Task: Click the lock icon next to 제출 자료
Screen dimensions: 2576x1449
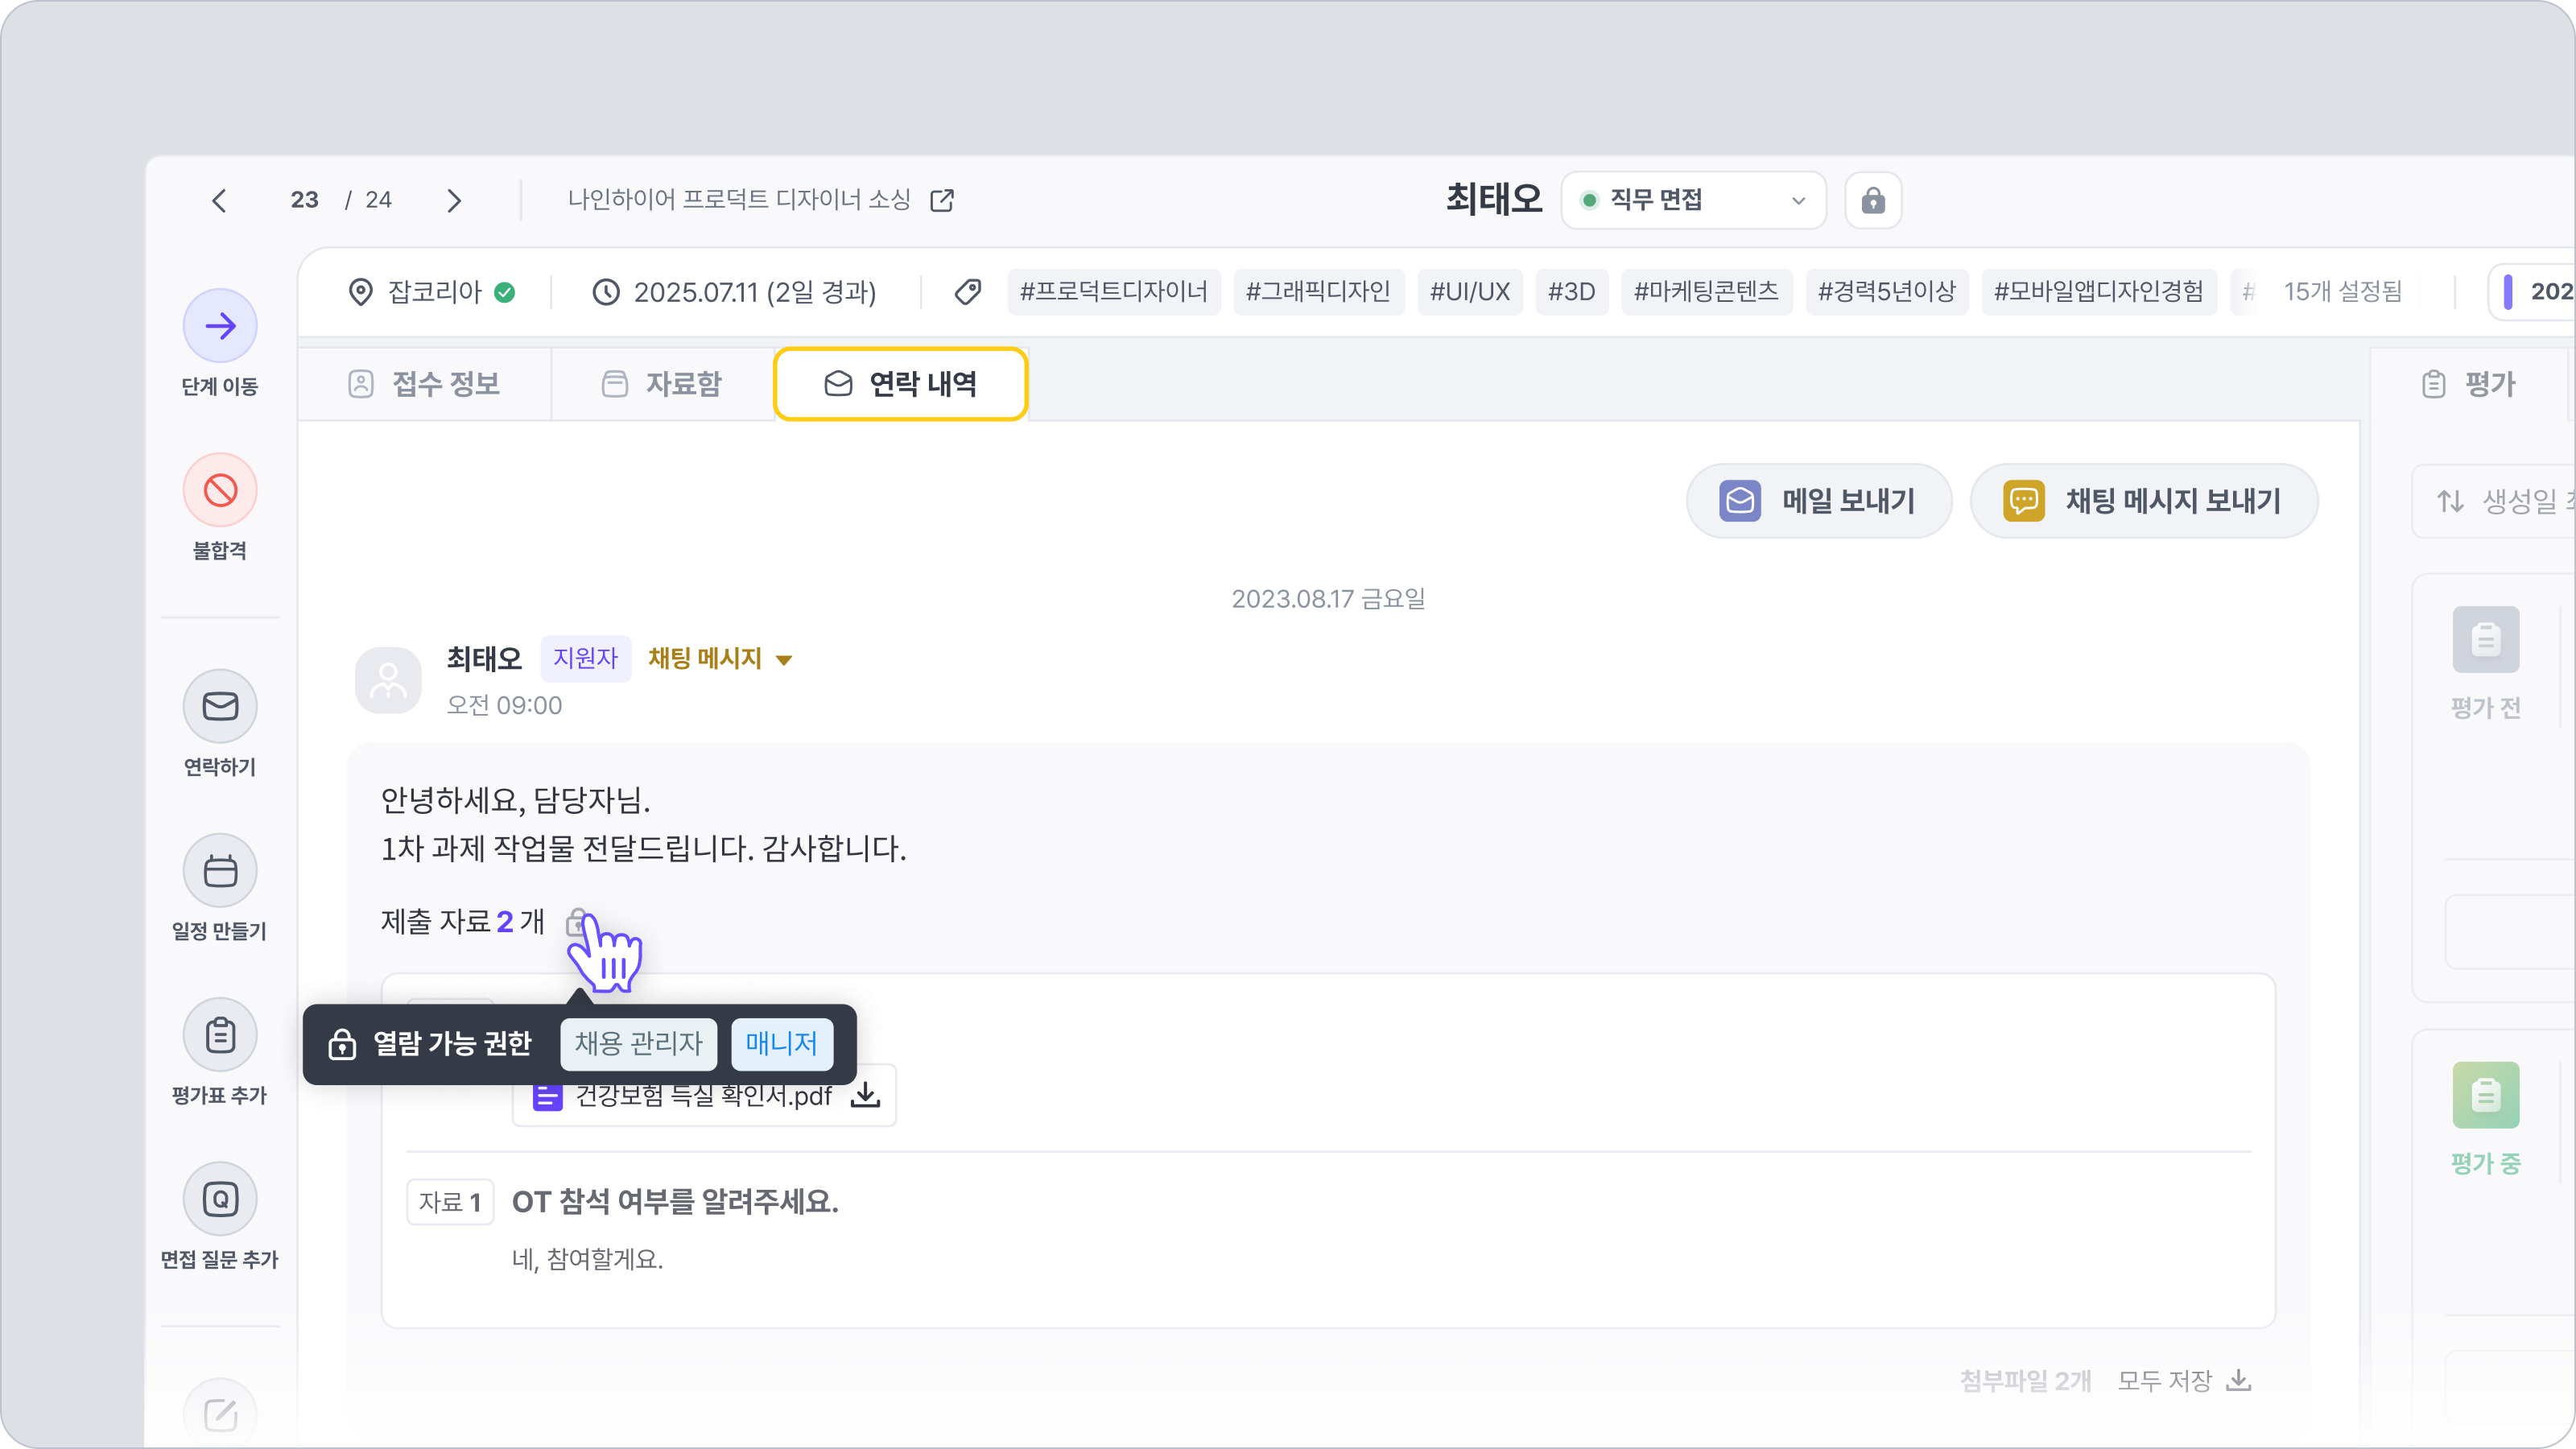Action: (x=577, y=921)
